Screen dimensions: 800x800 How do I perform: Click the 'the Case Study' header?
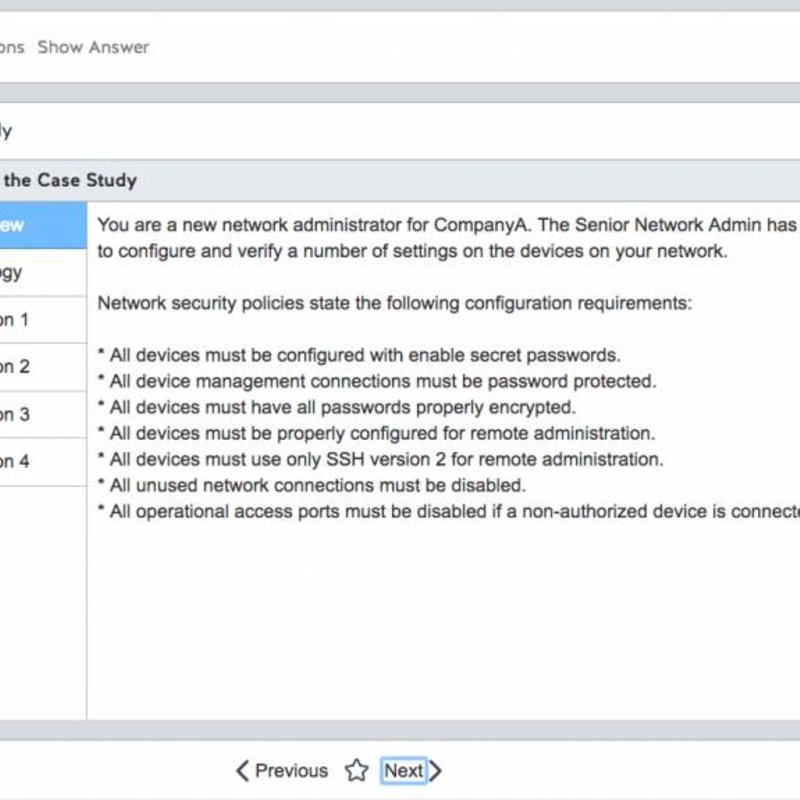pyautogui.click(x=70, y=180)
